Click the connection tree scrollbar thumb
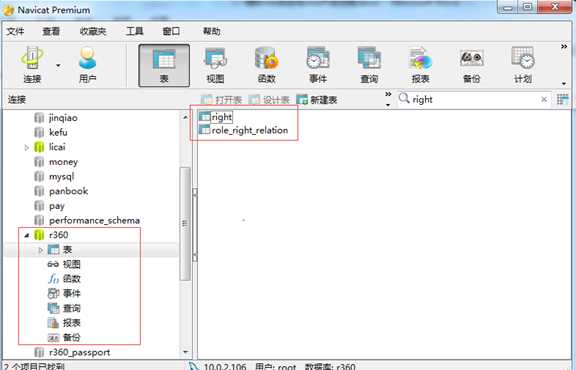The width and height of the screenshot is (576, 370). click(x=186, y=224)
